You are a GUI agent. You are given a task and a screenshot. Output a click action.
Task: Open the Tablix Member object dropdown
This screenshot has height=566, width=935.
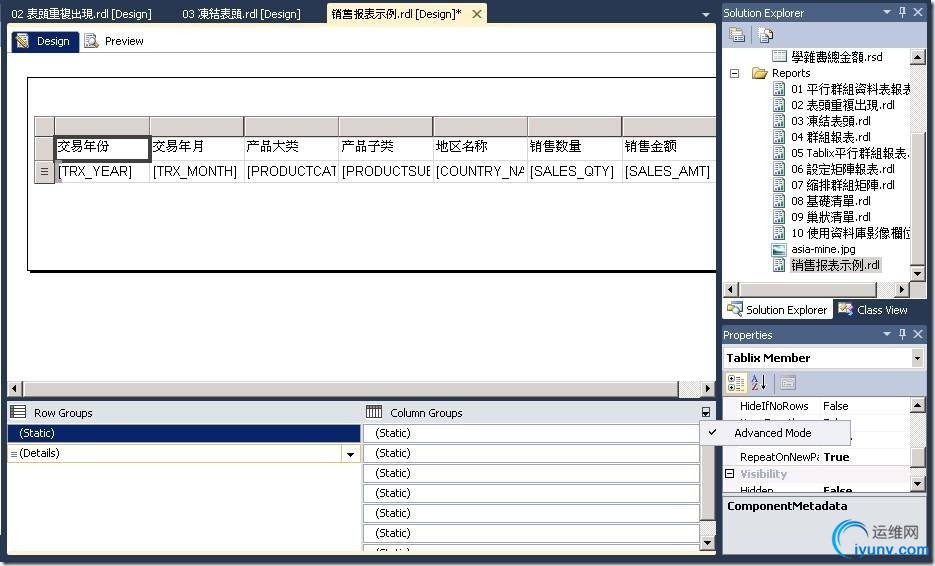pyautogui.click(x=917, y=358)
